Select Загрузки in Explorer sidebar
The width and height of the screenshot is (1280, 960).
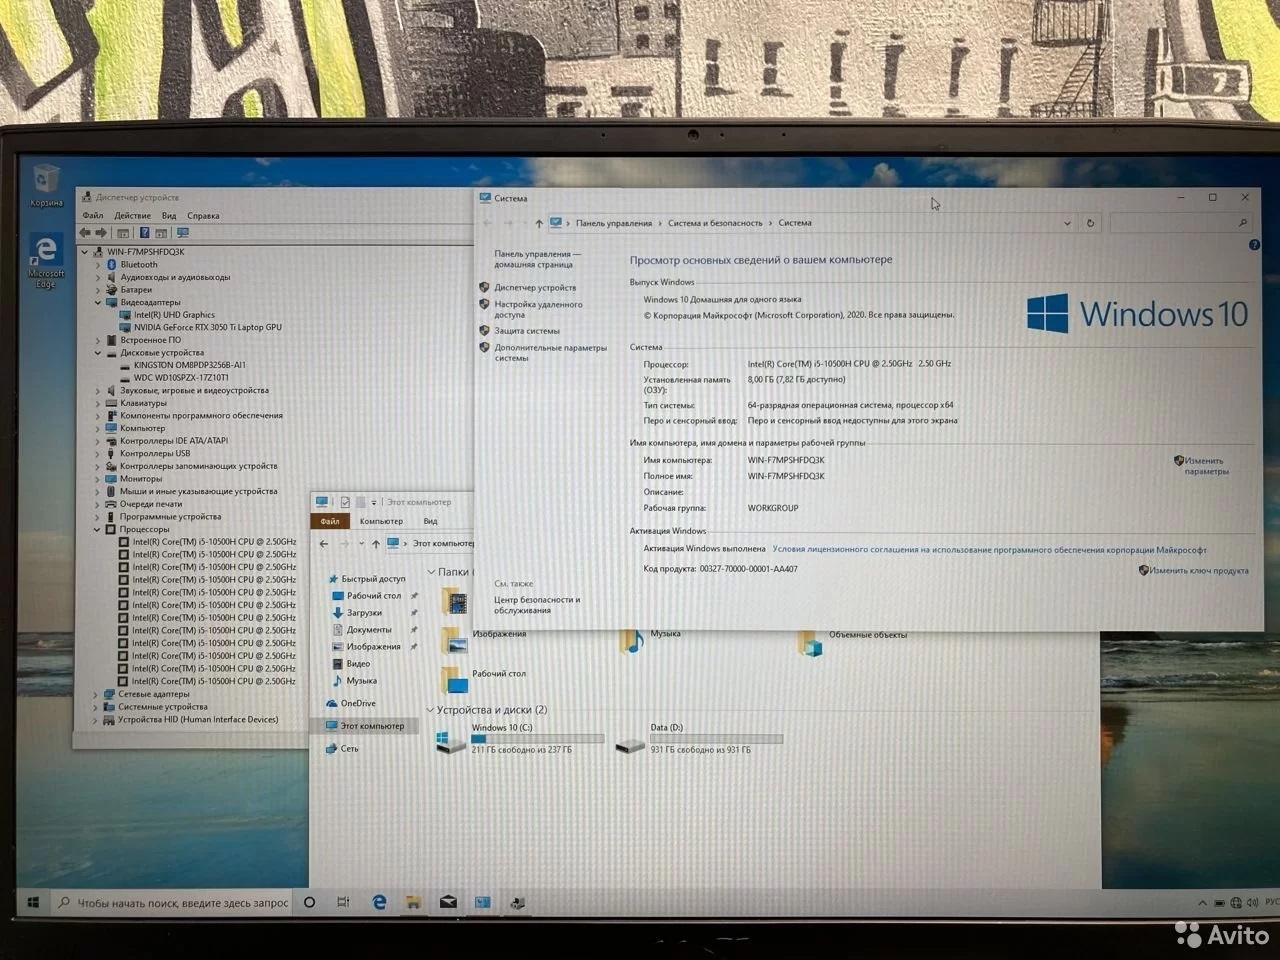(364, 613)
